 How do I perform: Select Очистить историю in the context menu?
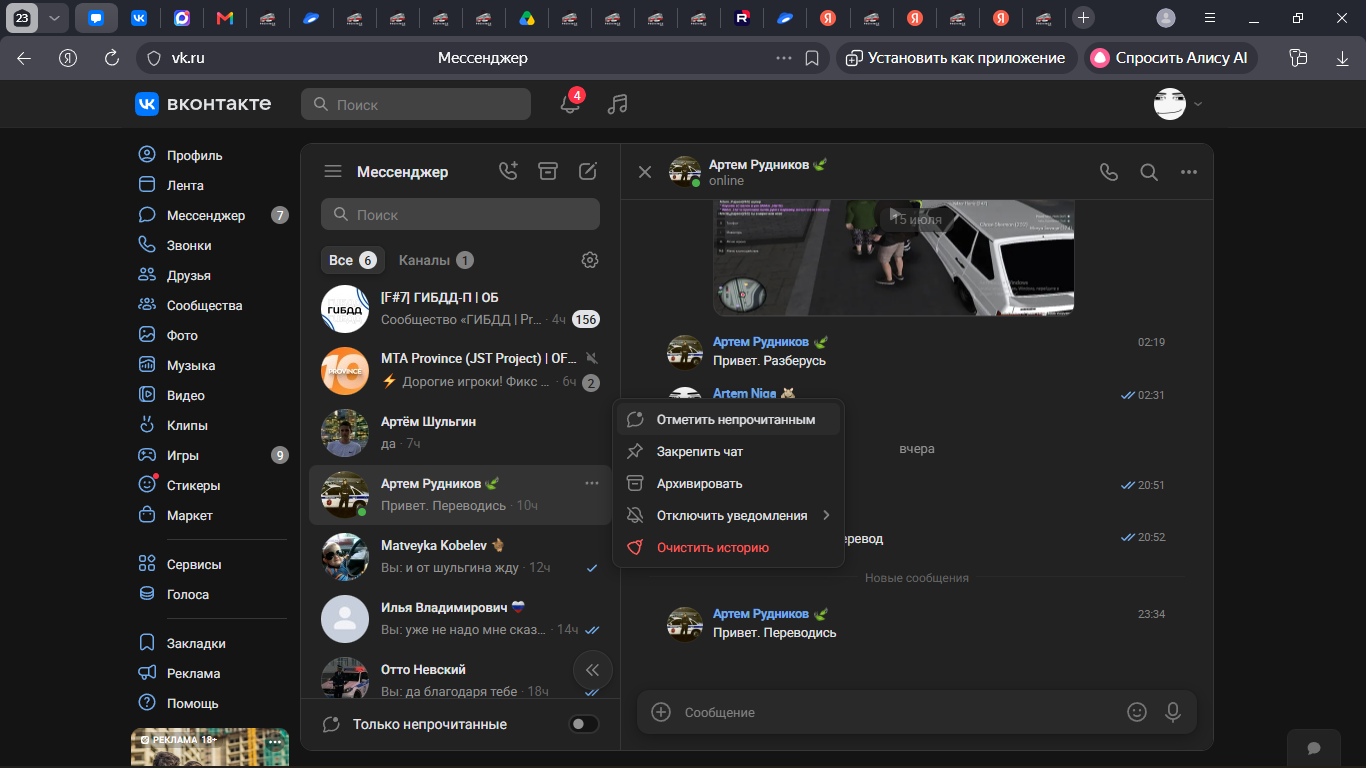click(728, 547)
